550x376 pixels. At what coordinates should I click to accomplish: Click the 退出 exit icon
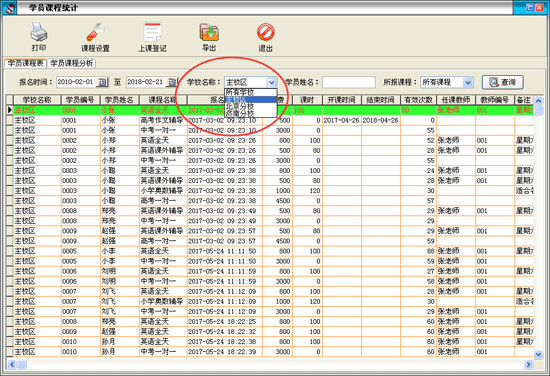coord(266,32)
